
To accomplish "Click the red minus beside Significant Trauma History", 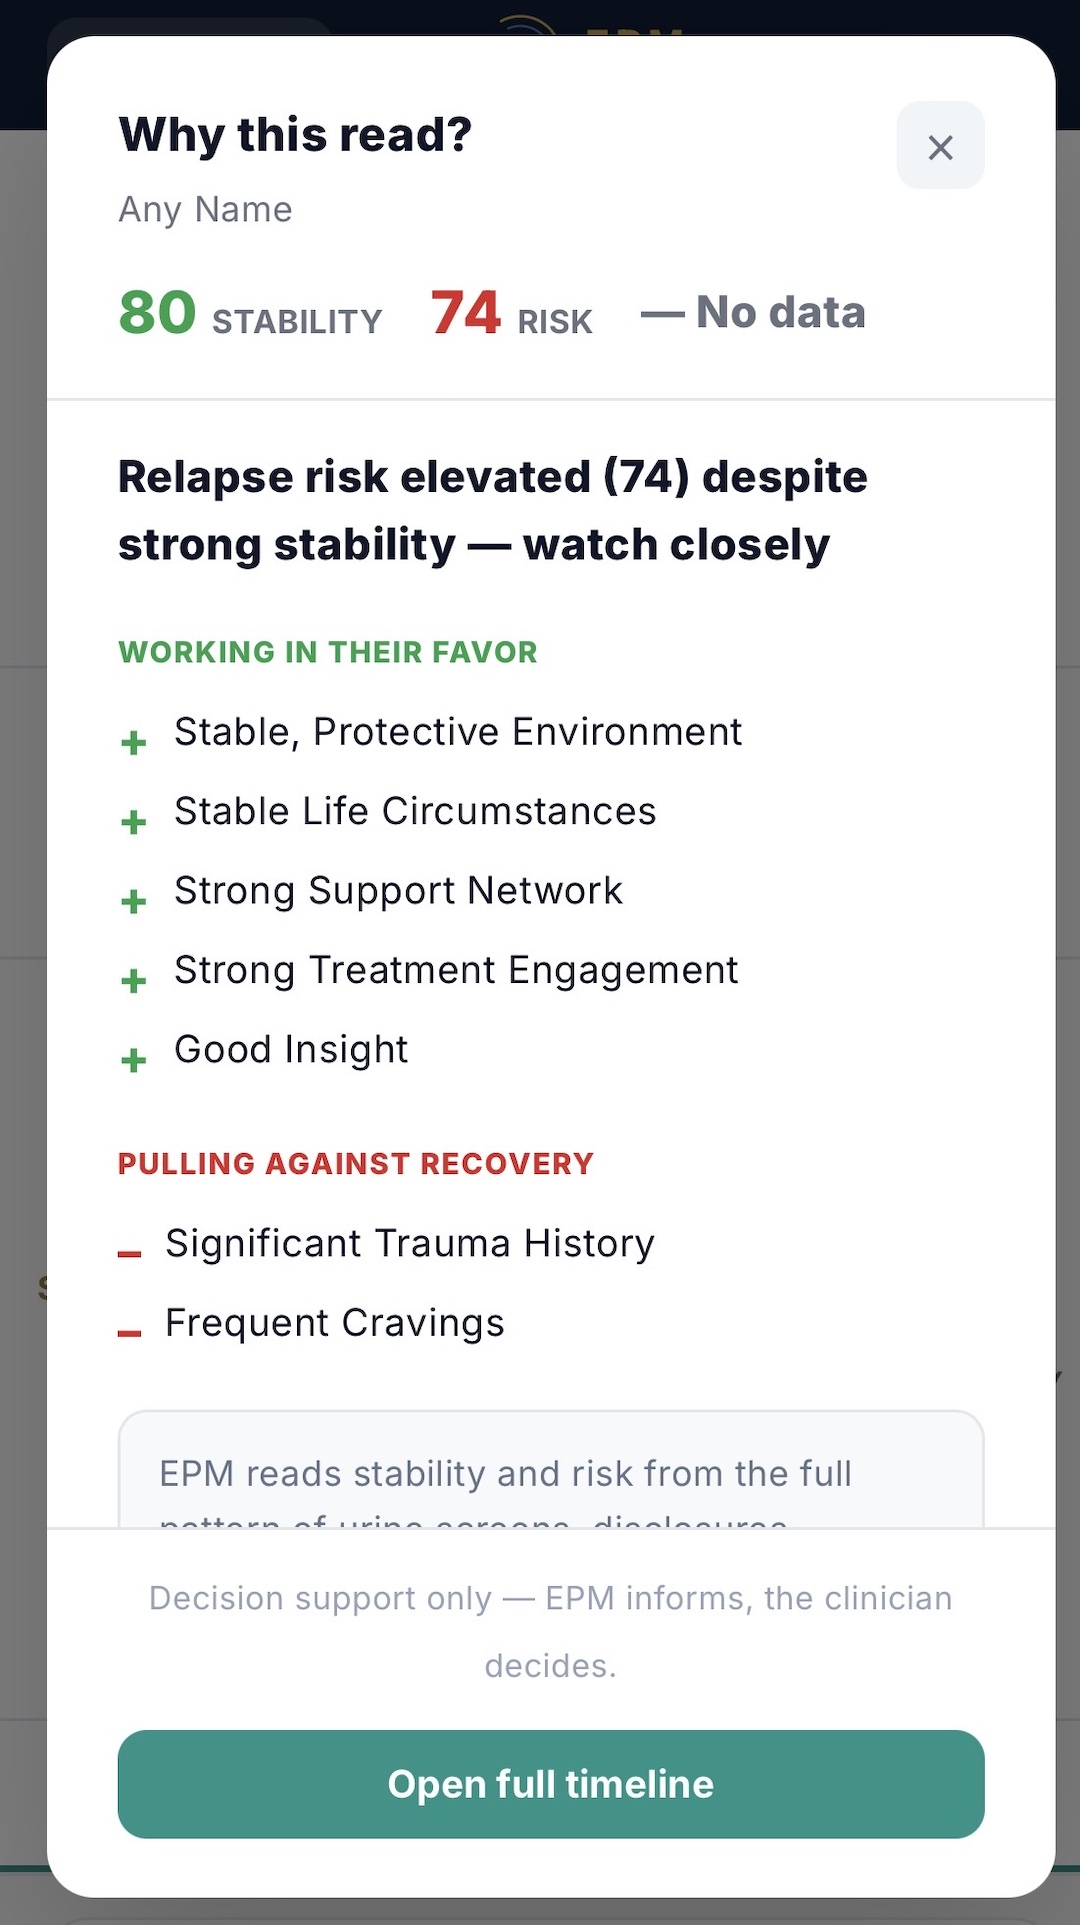I will coord(129,1254).
